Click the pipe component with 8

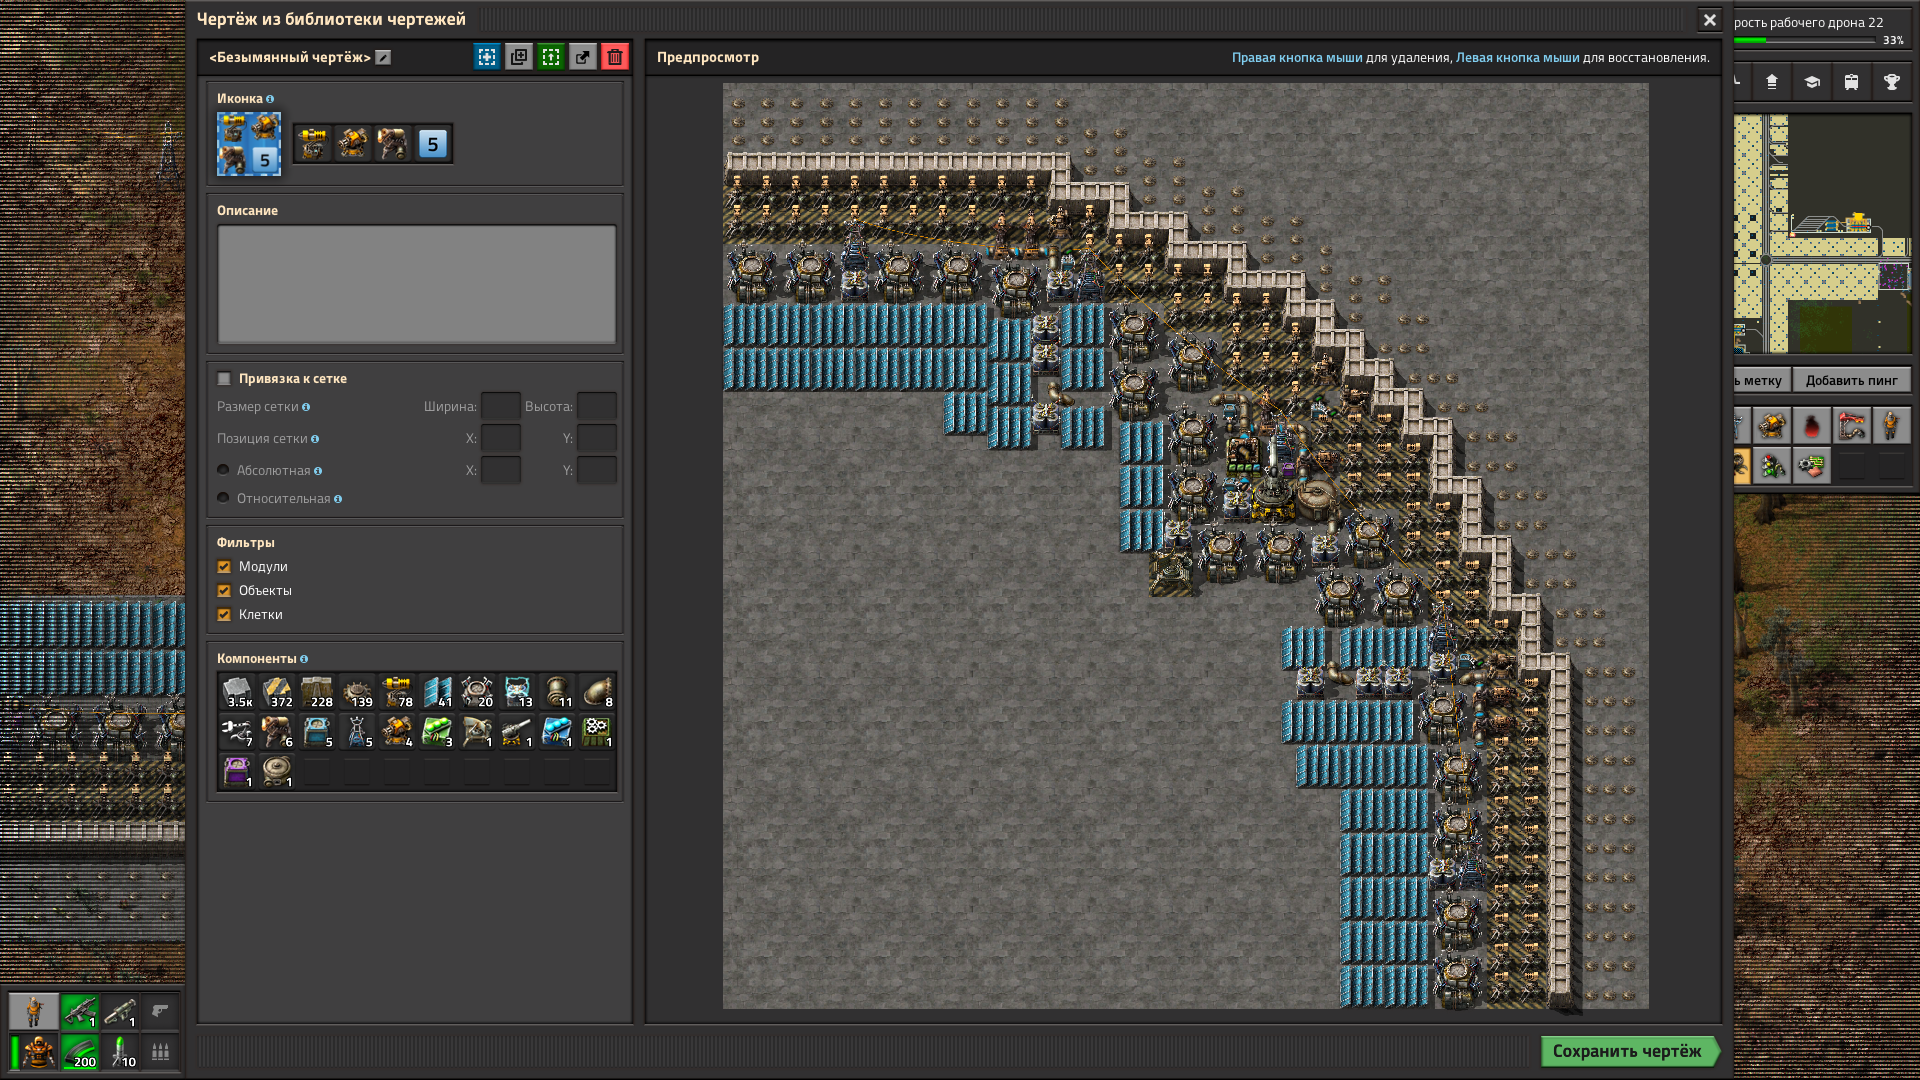pos(597,692)
